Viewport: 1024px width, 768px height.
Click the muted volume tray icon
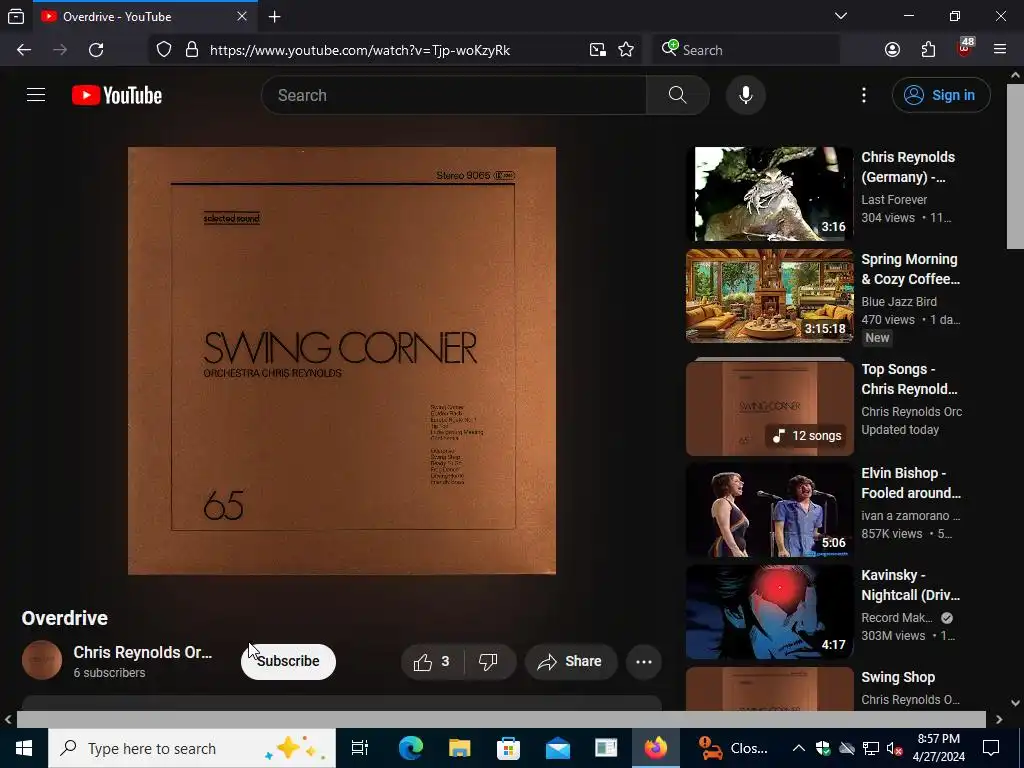pos(894,748)
